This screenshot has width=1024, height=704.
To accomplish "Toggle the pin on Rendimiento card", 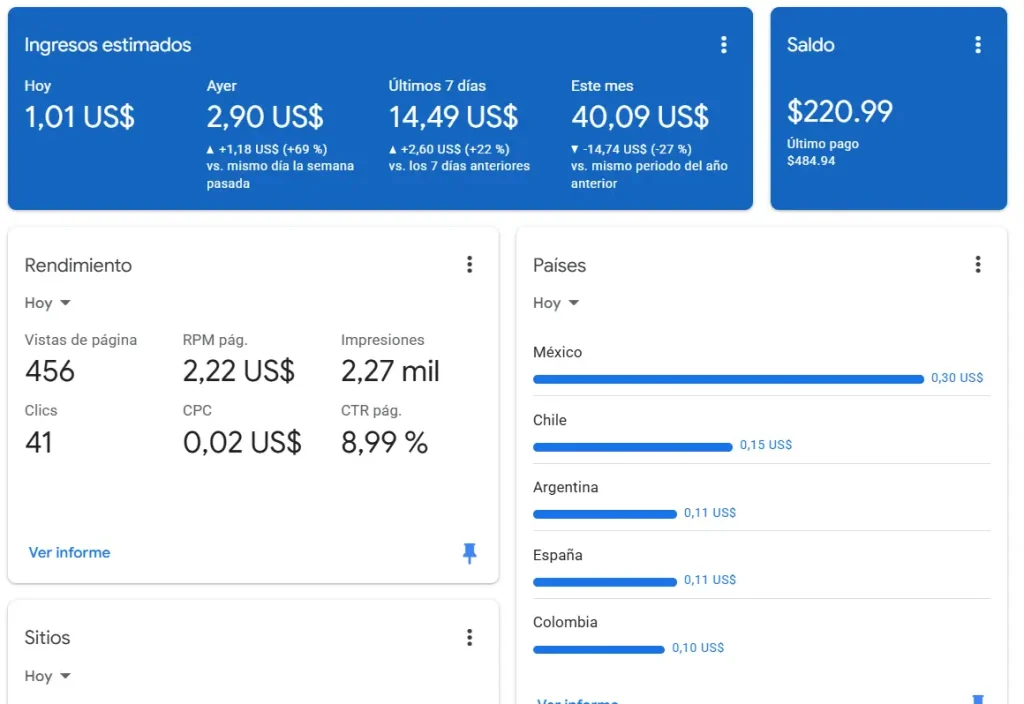I will pyautogui.click(x=470, y=553).
